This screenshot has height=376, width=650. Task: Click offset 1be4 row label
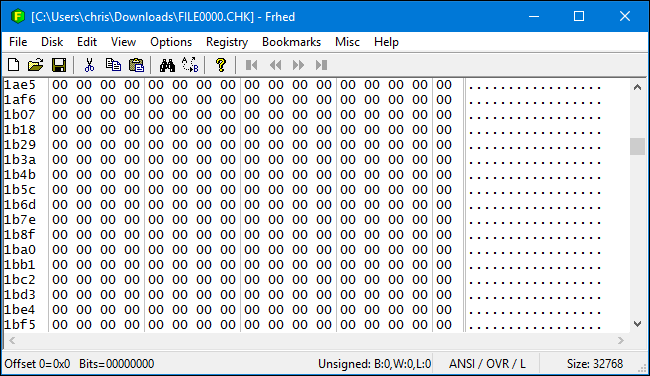point(20,310)
